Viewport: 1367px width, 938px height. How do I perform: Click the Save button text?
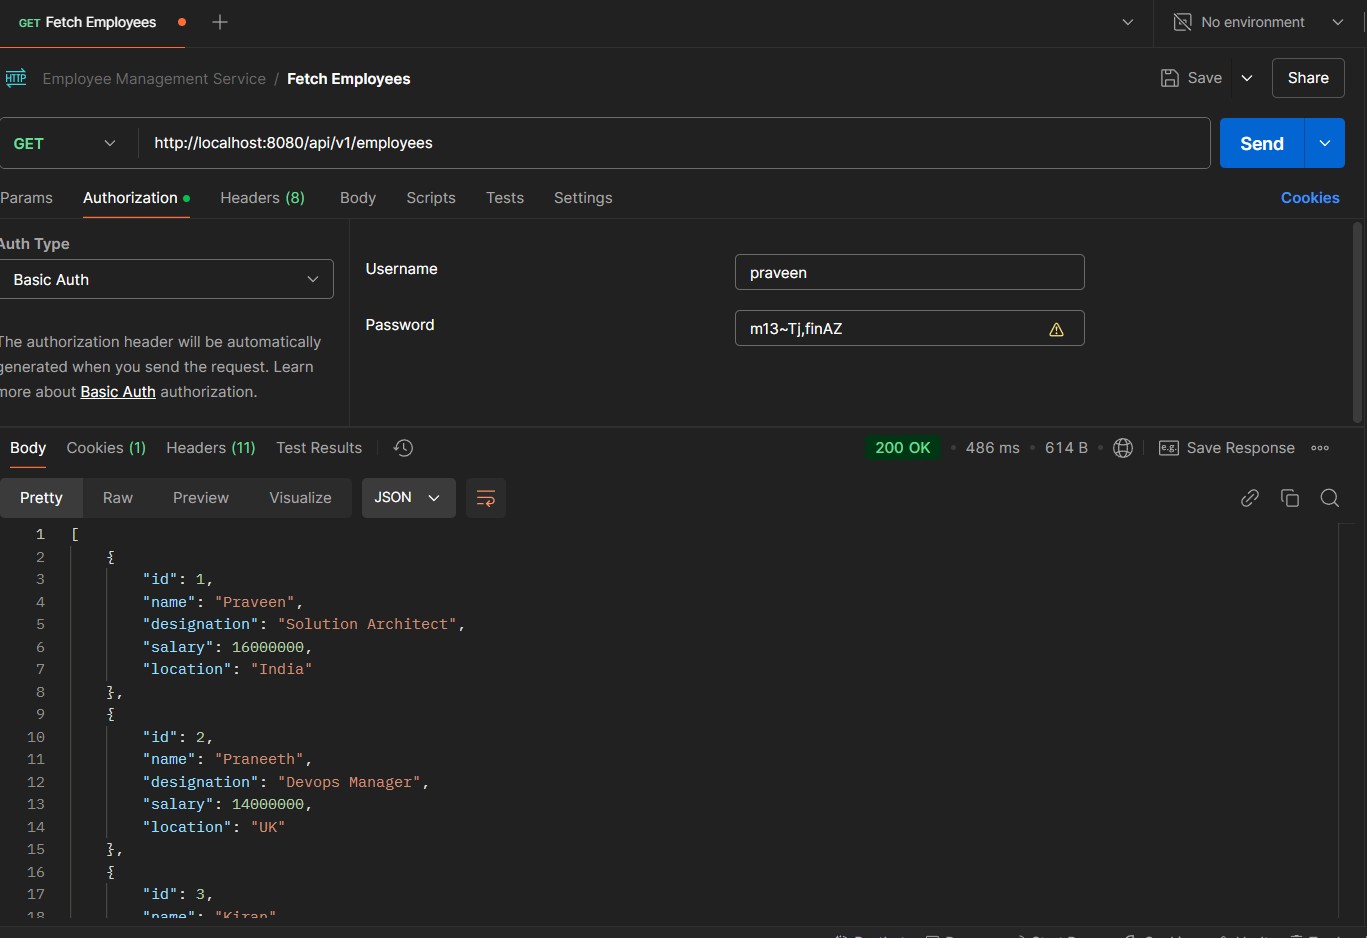(x=1205, y=78)
